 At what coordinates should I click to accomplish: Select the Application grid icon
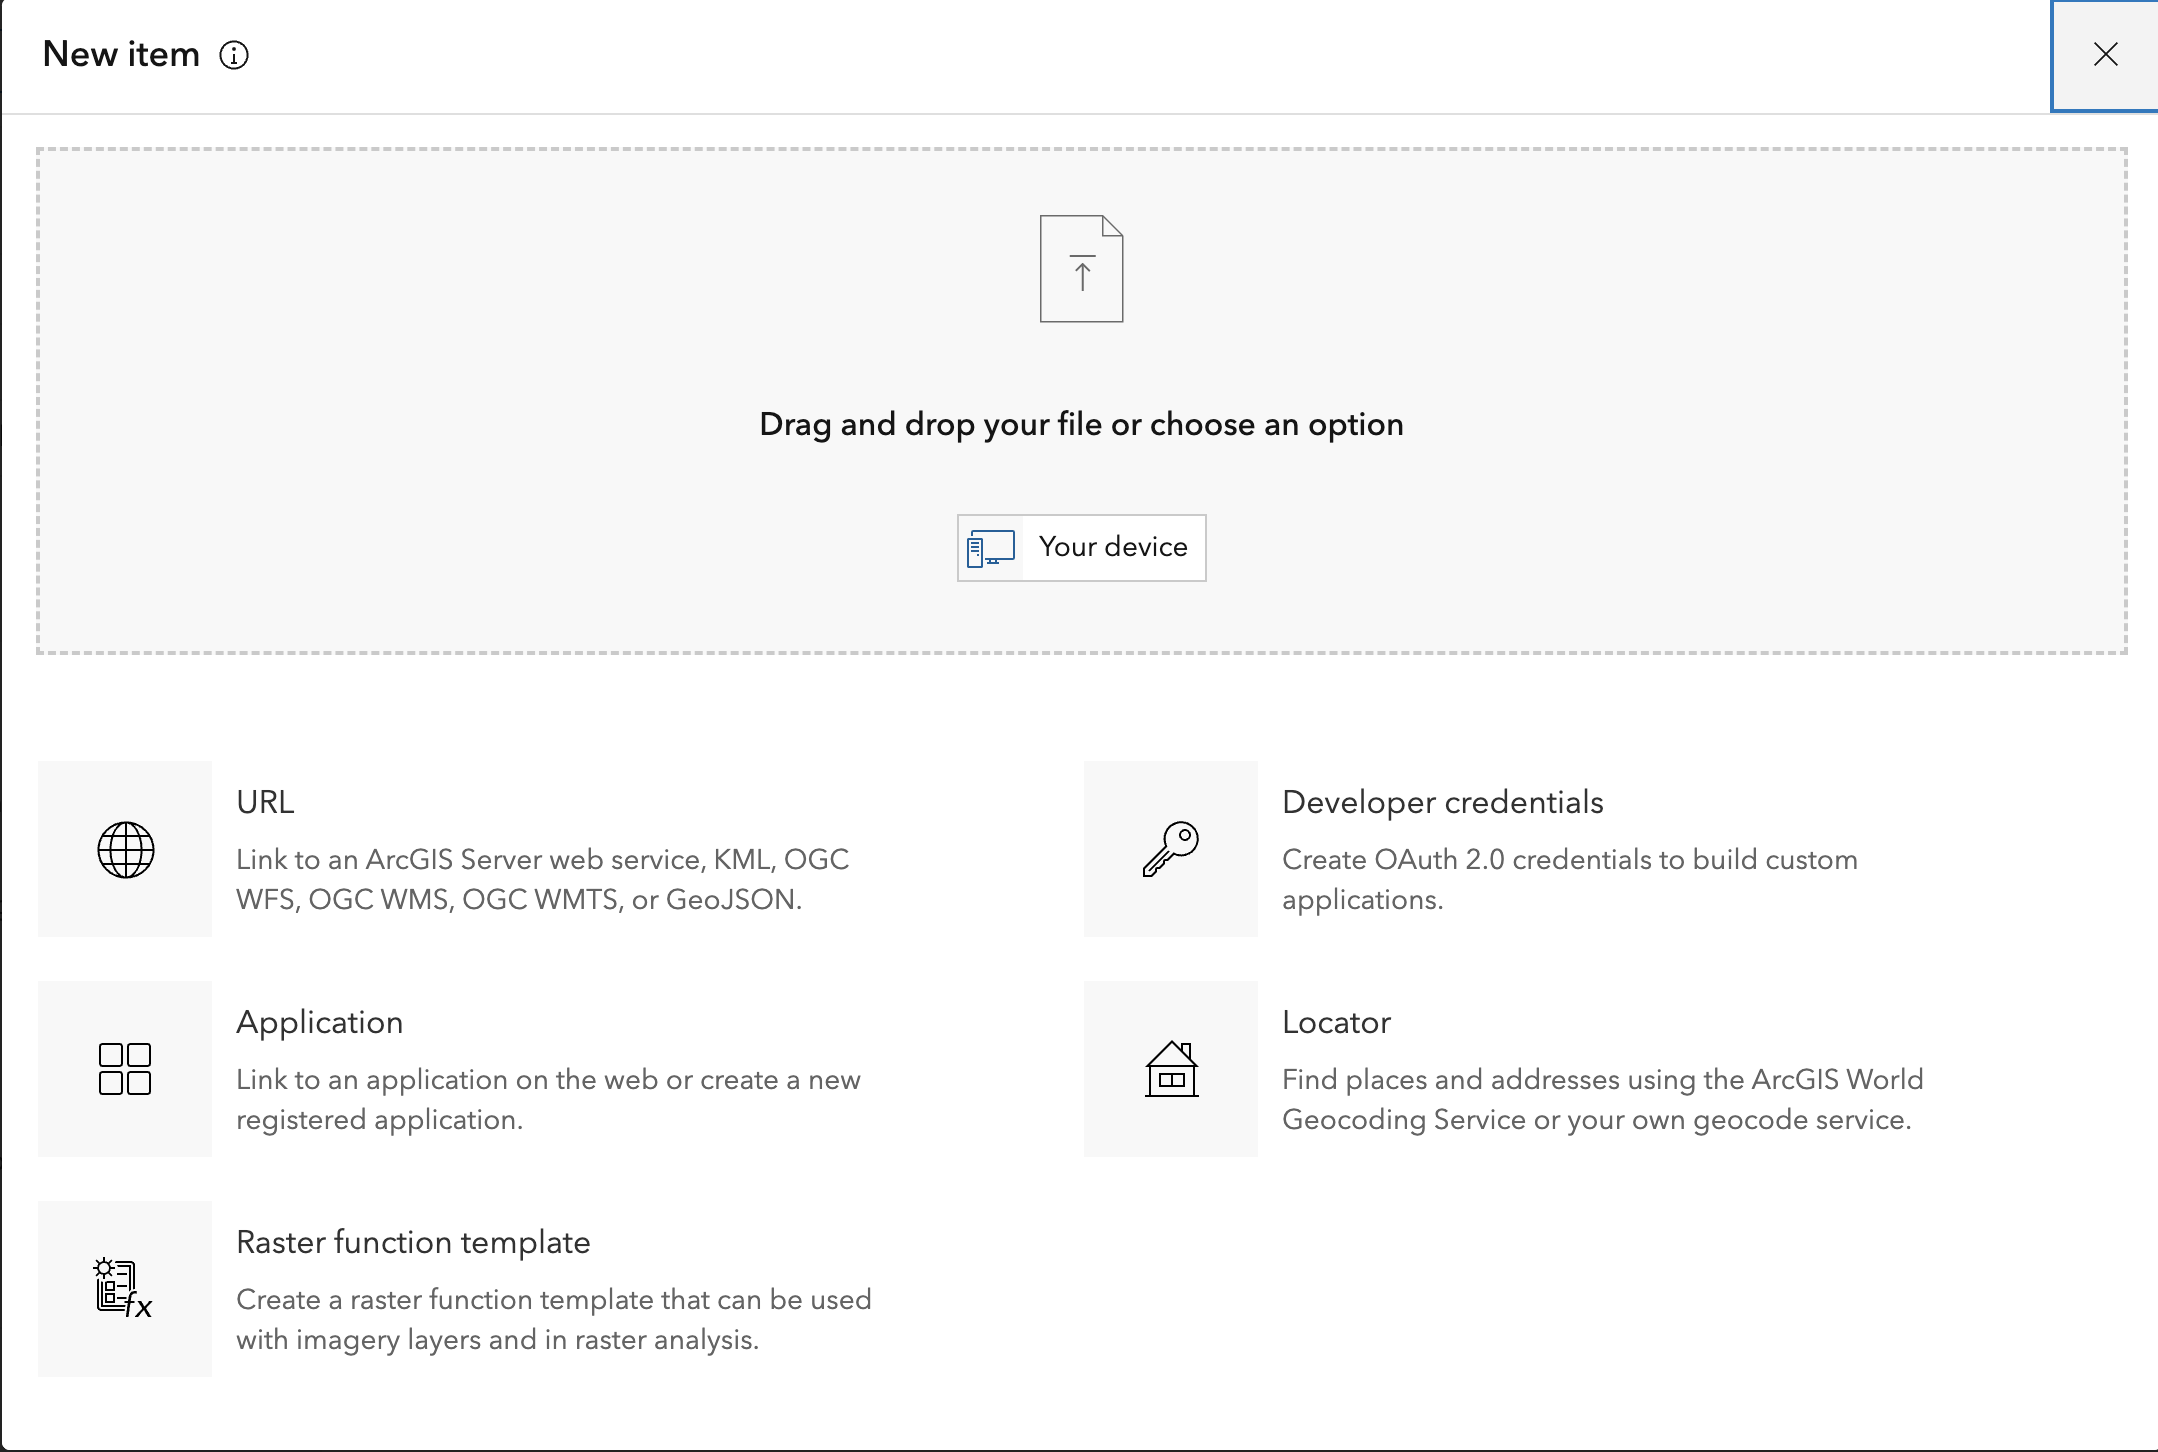(x=125, y=1069)
